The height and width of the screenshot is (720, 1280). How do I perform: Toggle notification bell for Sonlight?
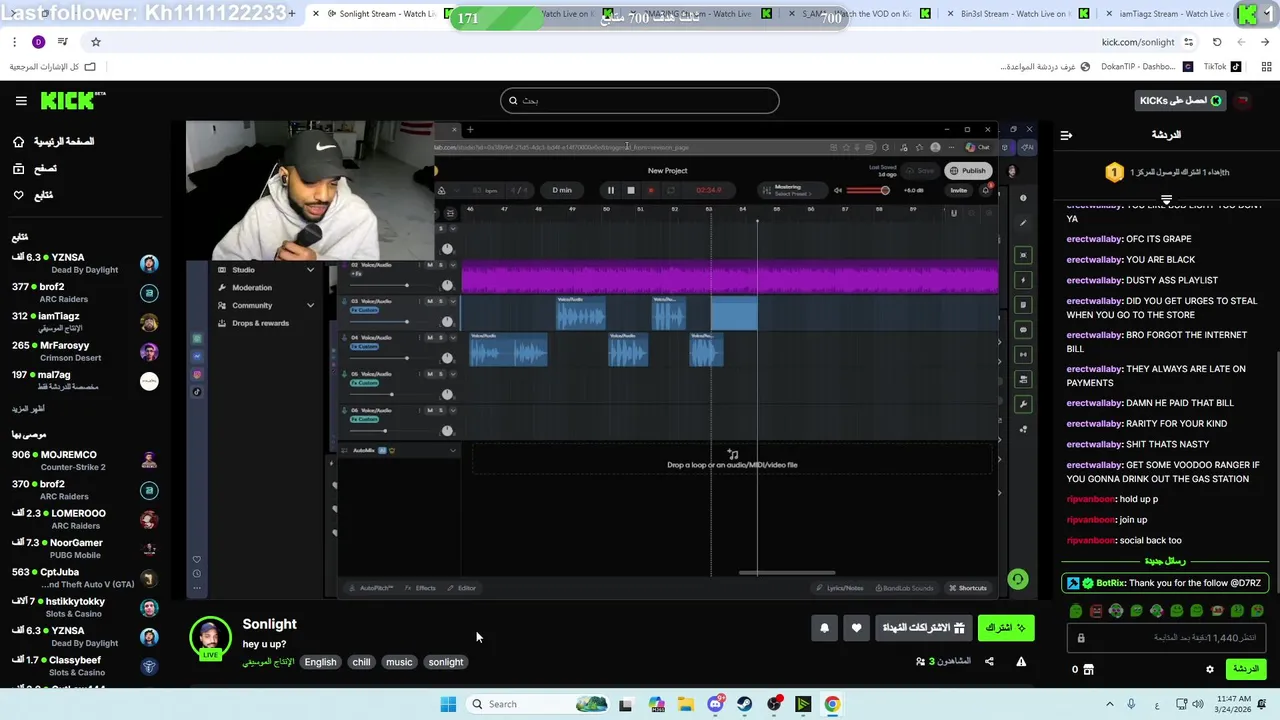tap(824, 628)
